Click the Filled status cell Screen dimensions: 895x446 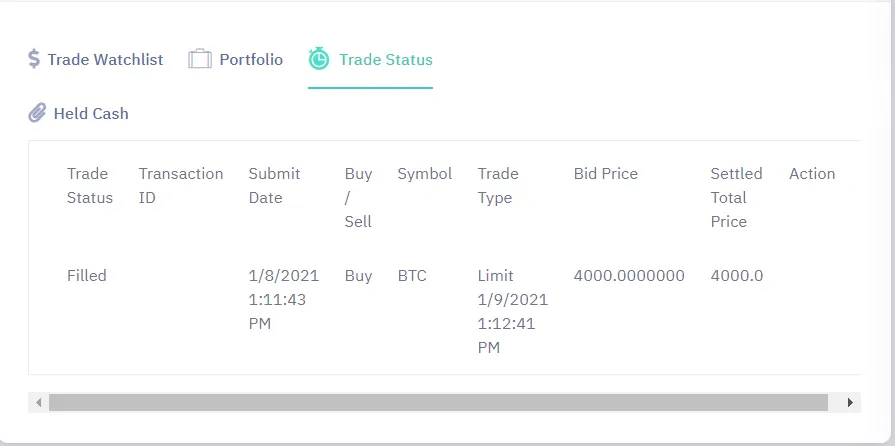[87, 276]
